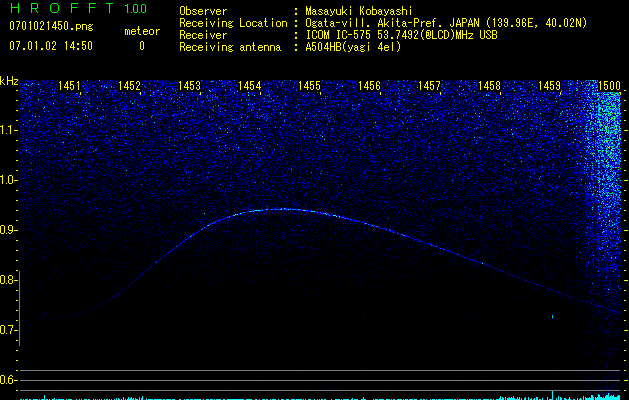Viewport: 629px width, 400px height.
Task: Click the 1459 time marker
Action: pos(549,87)
